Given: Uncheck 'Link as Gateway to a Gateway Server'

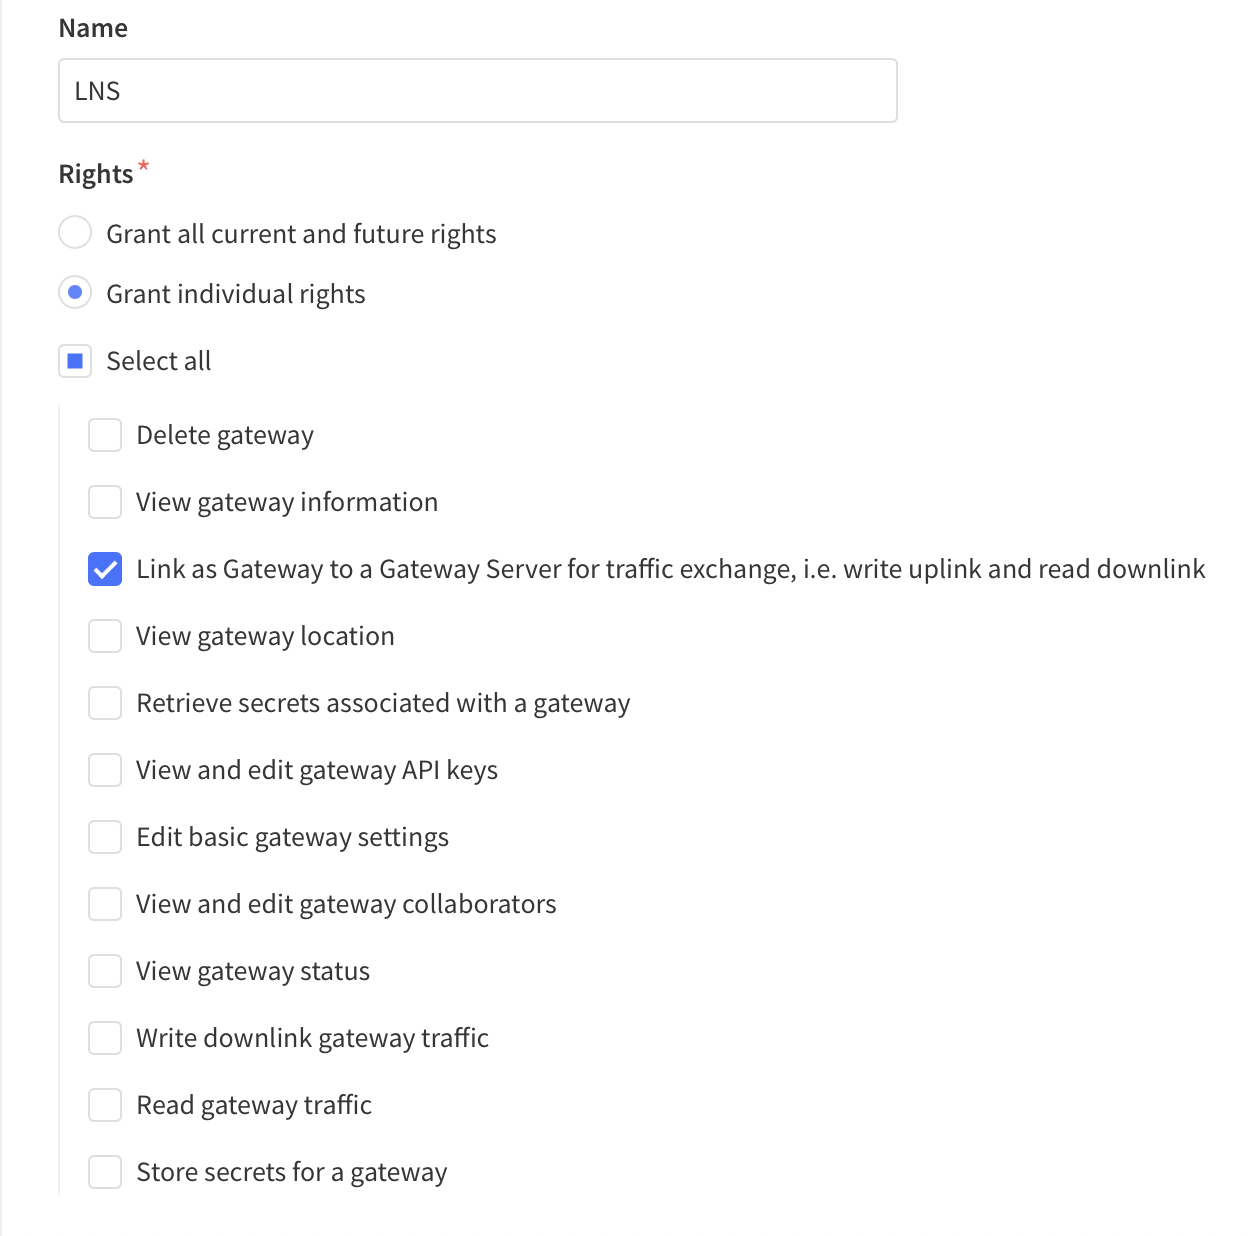Looking at the screenshot, I should 104,569.
